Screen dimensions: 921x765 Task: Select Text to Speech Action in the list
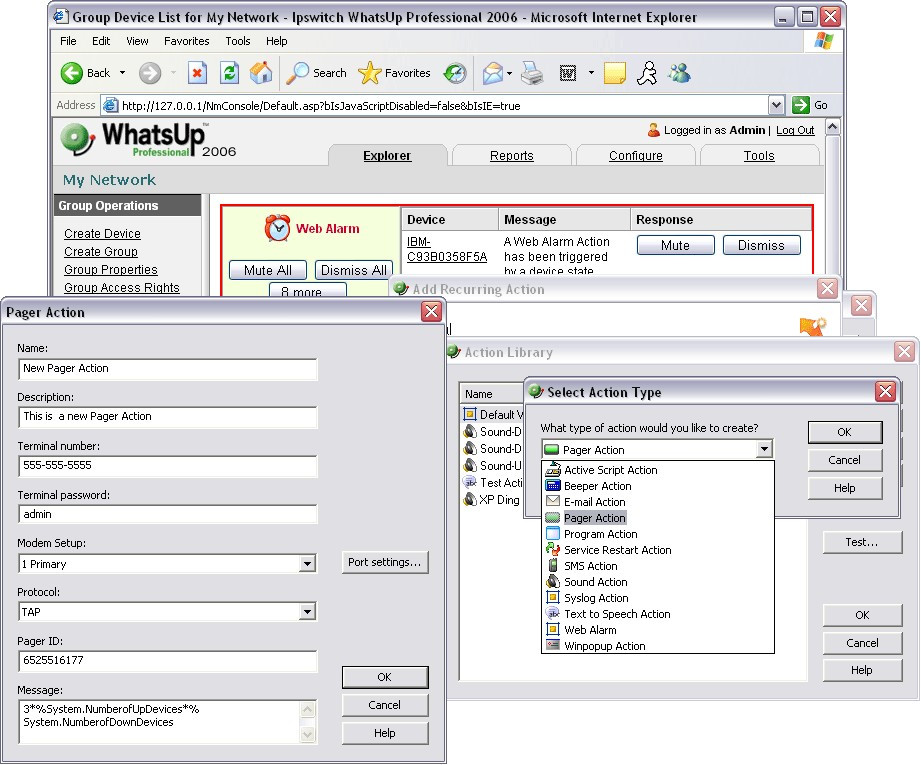click(x=617, y=614)
